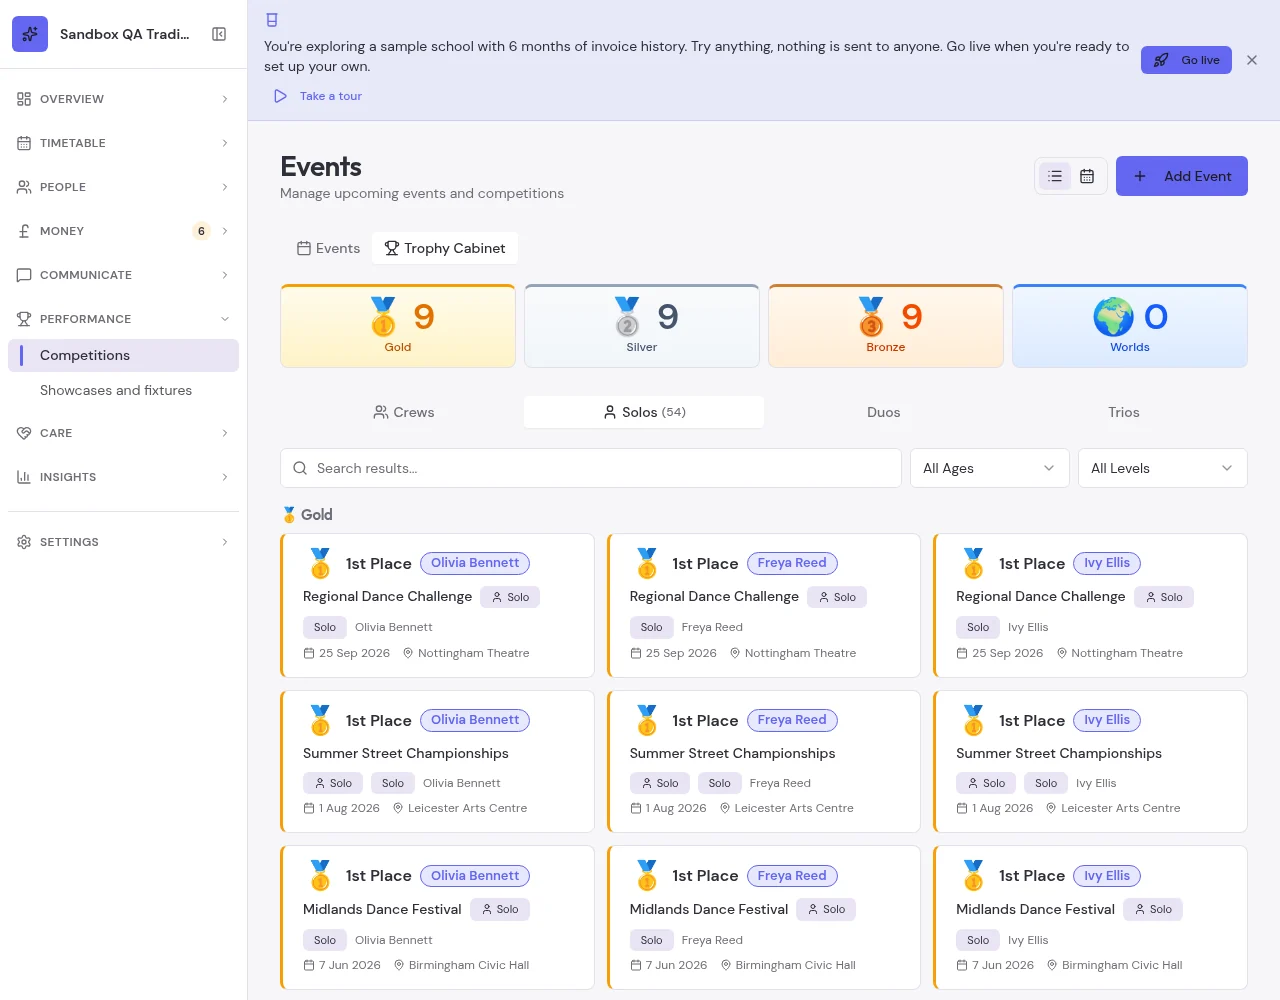Click the Worlds globe summary card
This screenshot has height=1000, width=1280.
1130,326
